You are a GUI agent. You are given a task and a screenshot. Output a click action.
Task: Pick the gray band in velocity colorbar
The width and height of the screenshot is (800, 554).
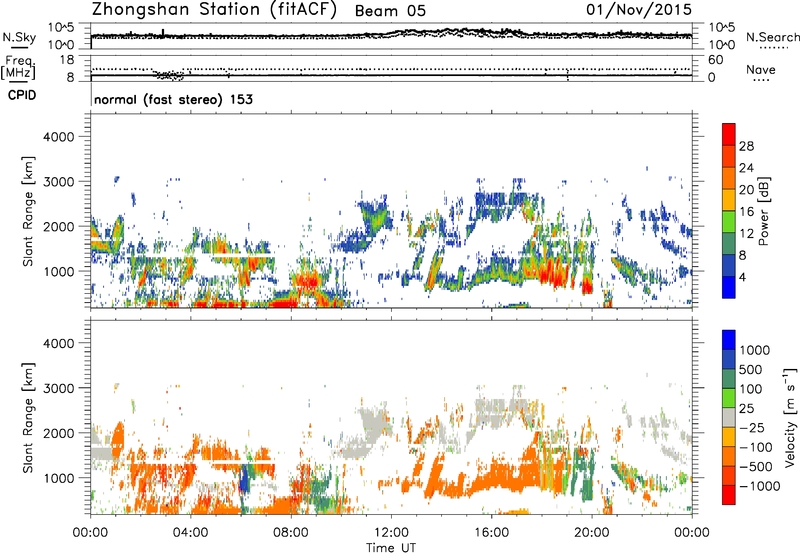click(729, 418)
